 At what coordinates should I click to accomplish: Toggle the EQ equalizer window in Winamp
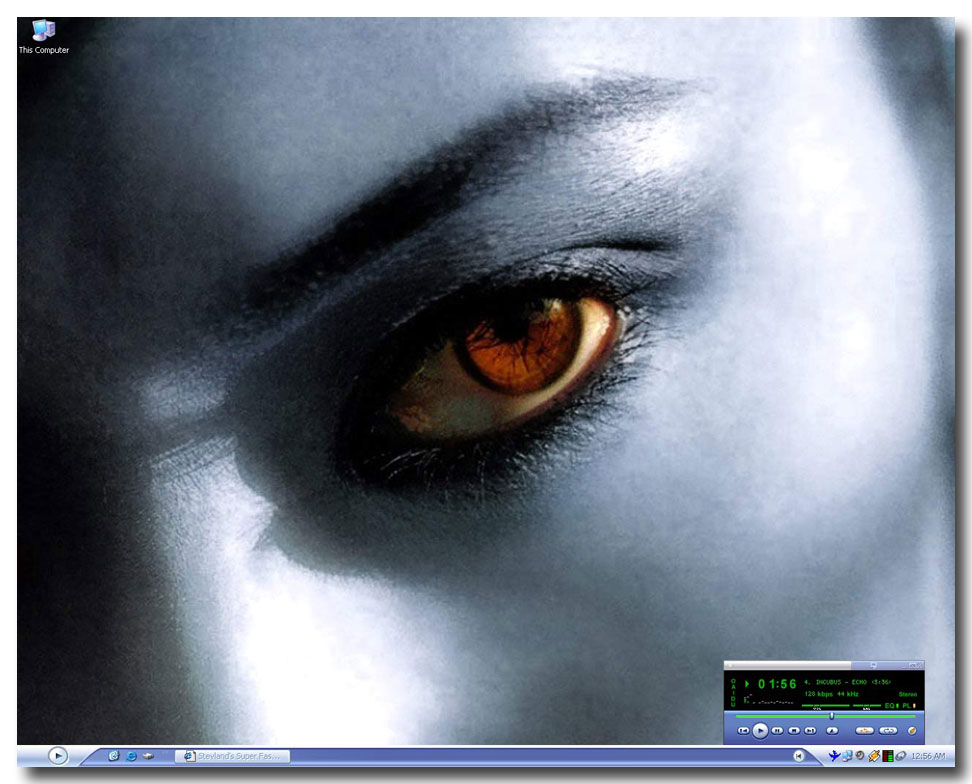tap(891, 705)
